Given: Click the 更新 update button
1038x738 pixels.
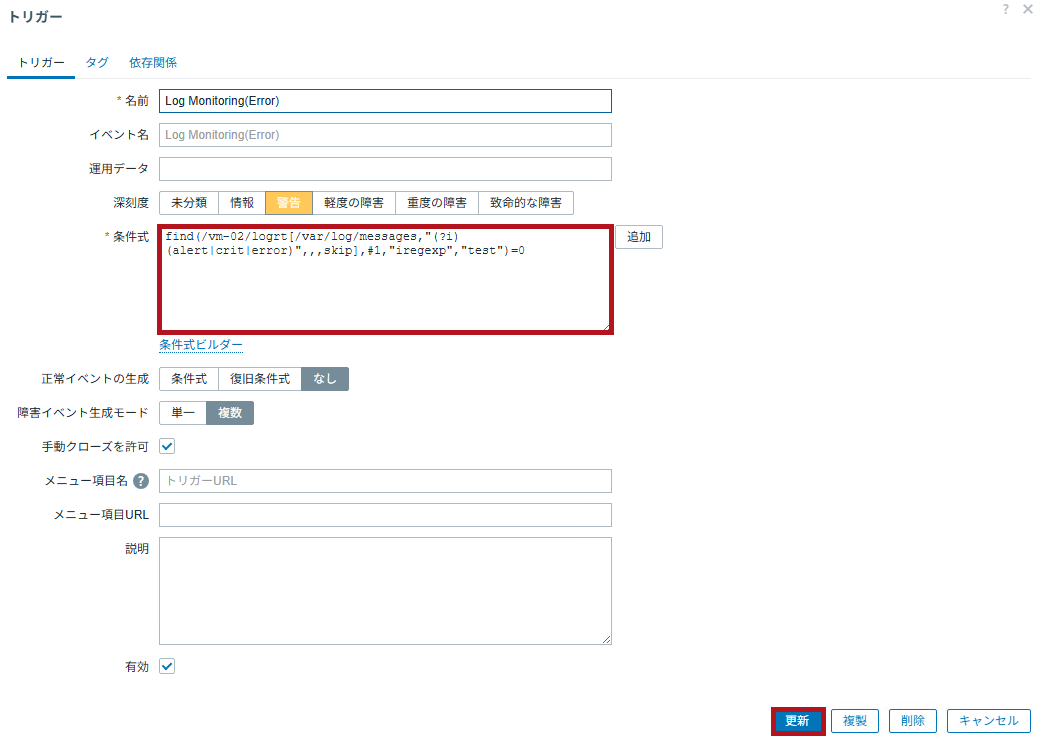Looking at the screenshot, I should [797, 721].
